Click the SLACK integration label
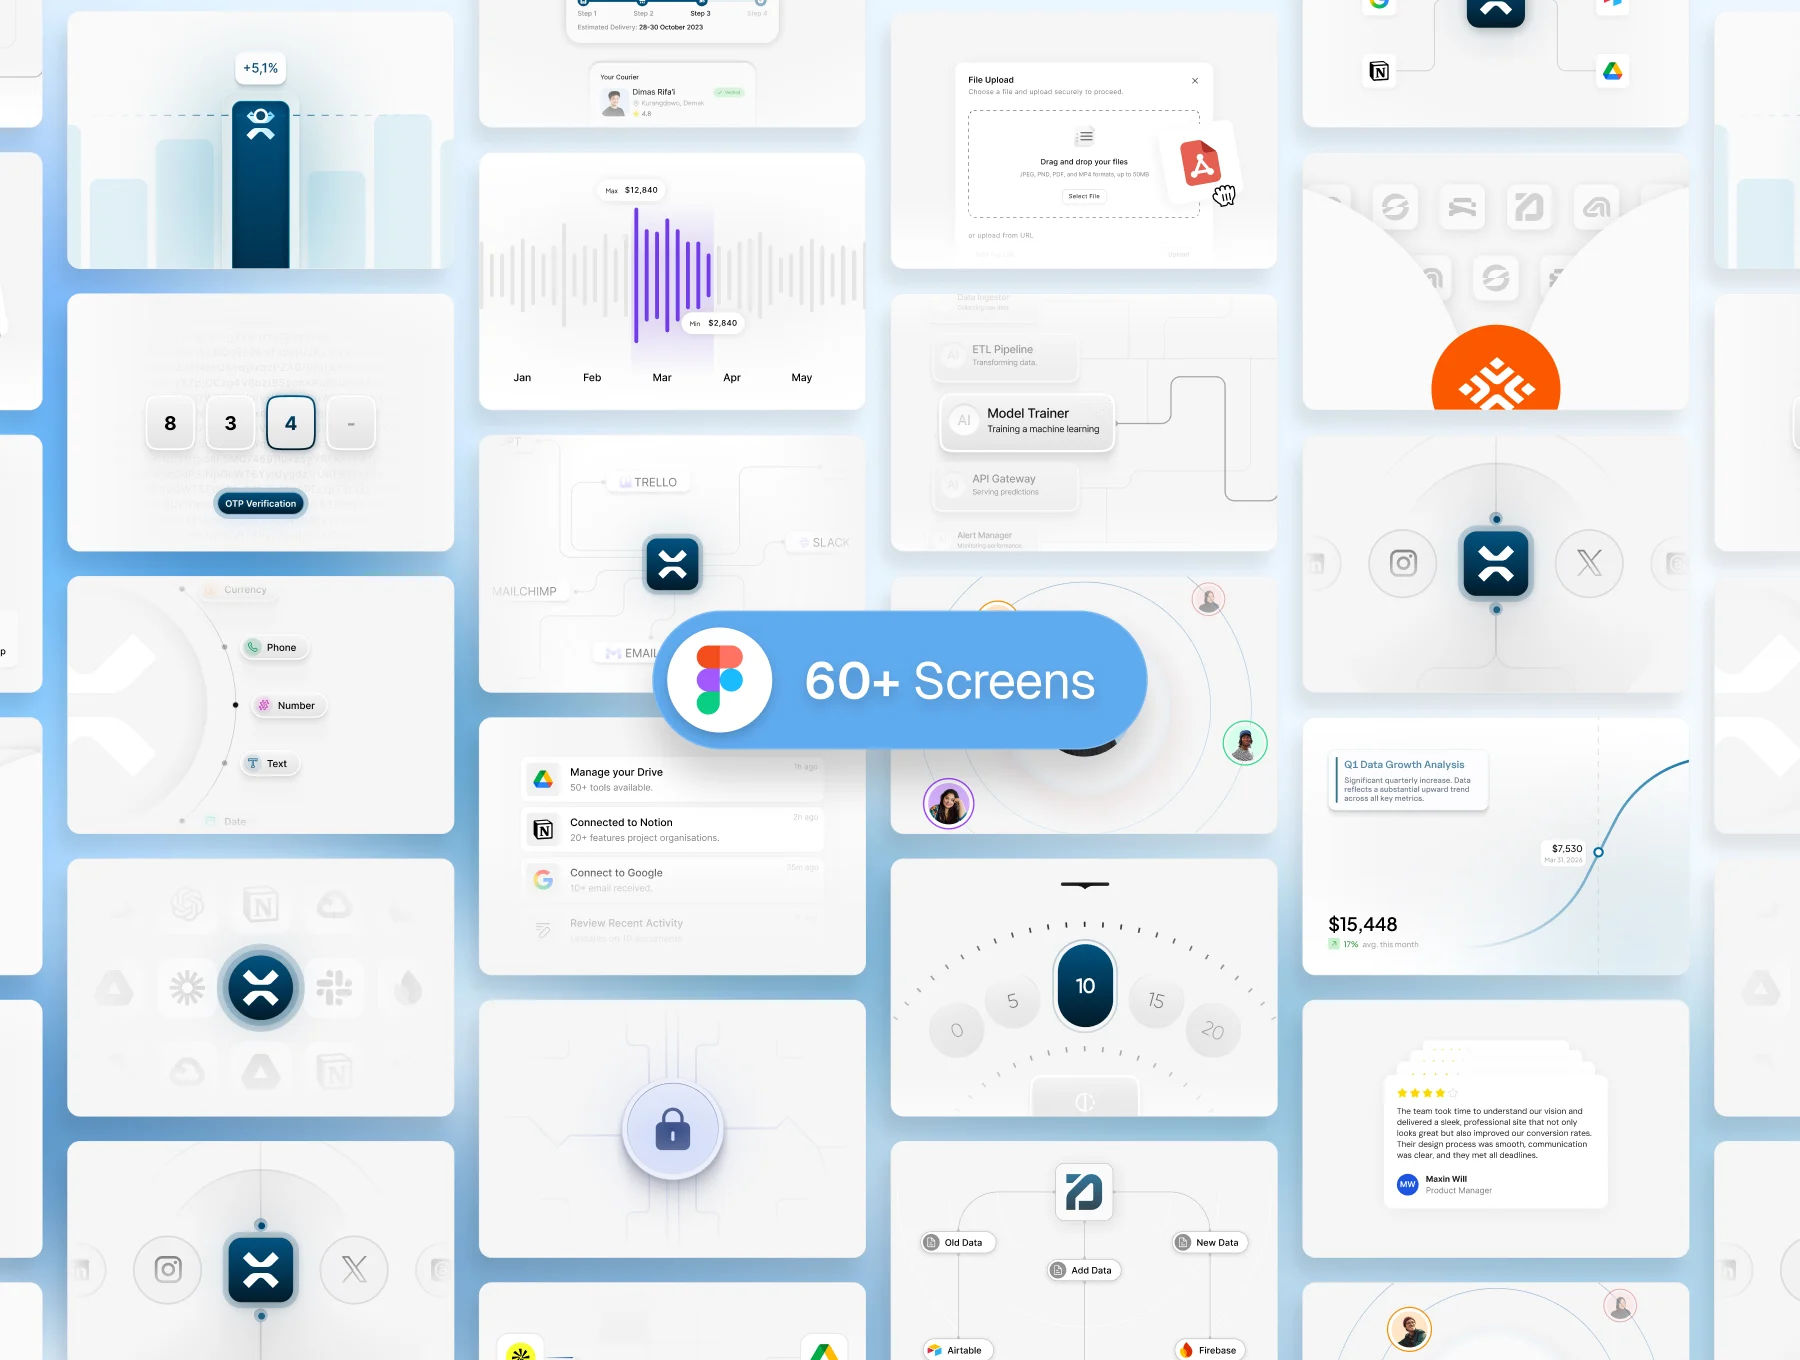The height and width of the screenshot is (1360, 1800). point(825,543)
